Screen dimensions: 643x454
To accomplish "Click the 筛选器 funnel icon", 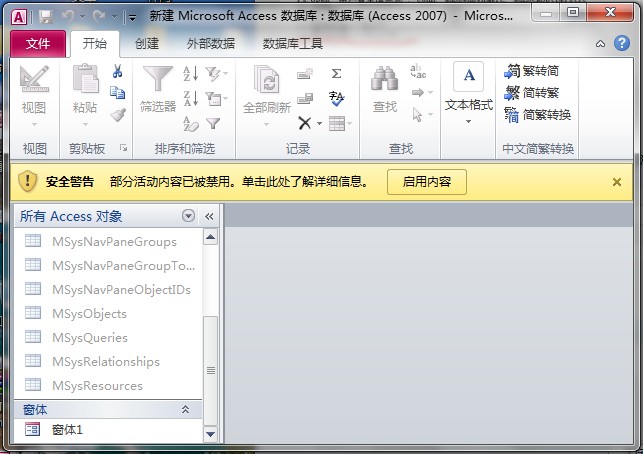I will [x=158, y=79].
